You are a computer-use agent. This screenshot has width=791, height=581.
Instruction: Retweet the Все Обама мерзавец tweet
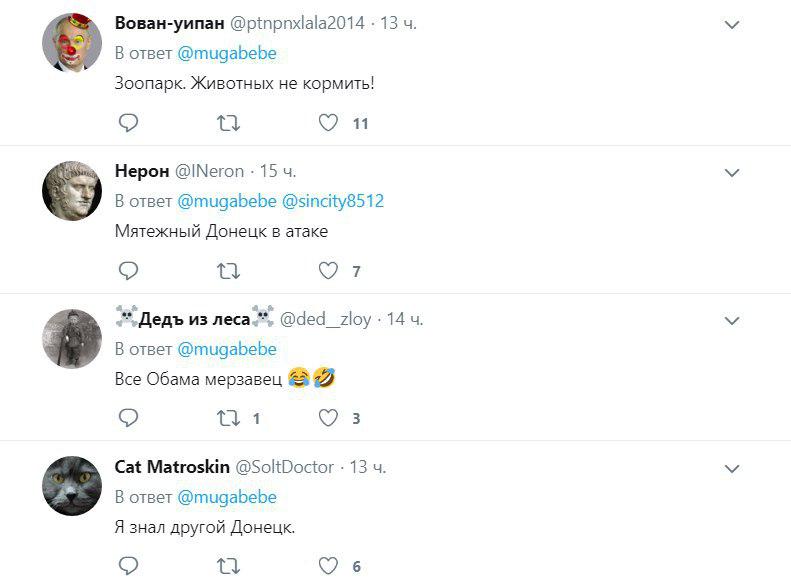pos(228,418)
